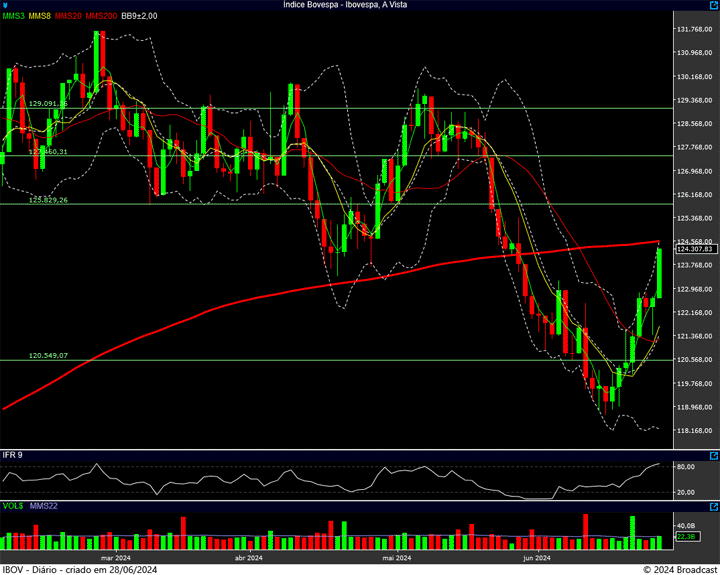Select the MMS3 moving average label
The height and width of the screenshot is (575, 720).
coord(13,16)
